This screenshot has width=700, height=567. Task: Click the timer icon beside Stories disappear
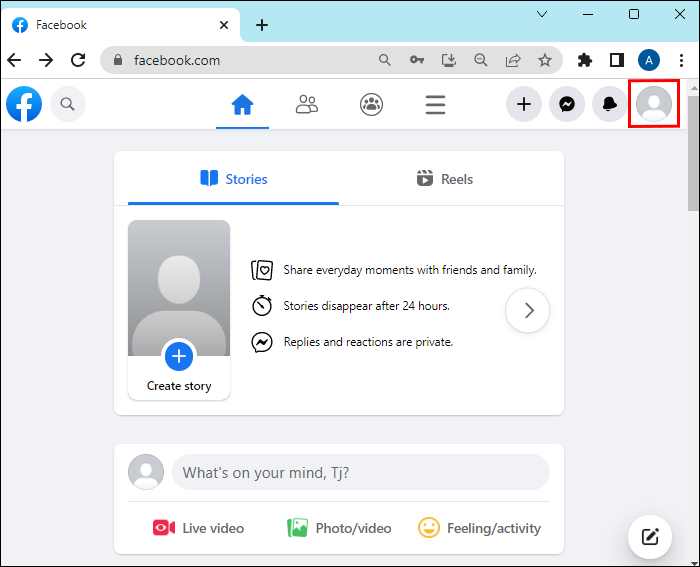(262, 306)
